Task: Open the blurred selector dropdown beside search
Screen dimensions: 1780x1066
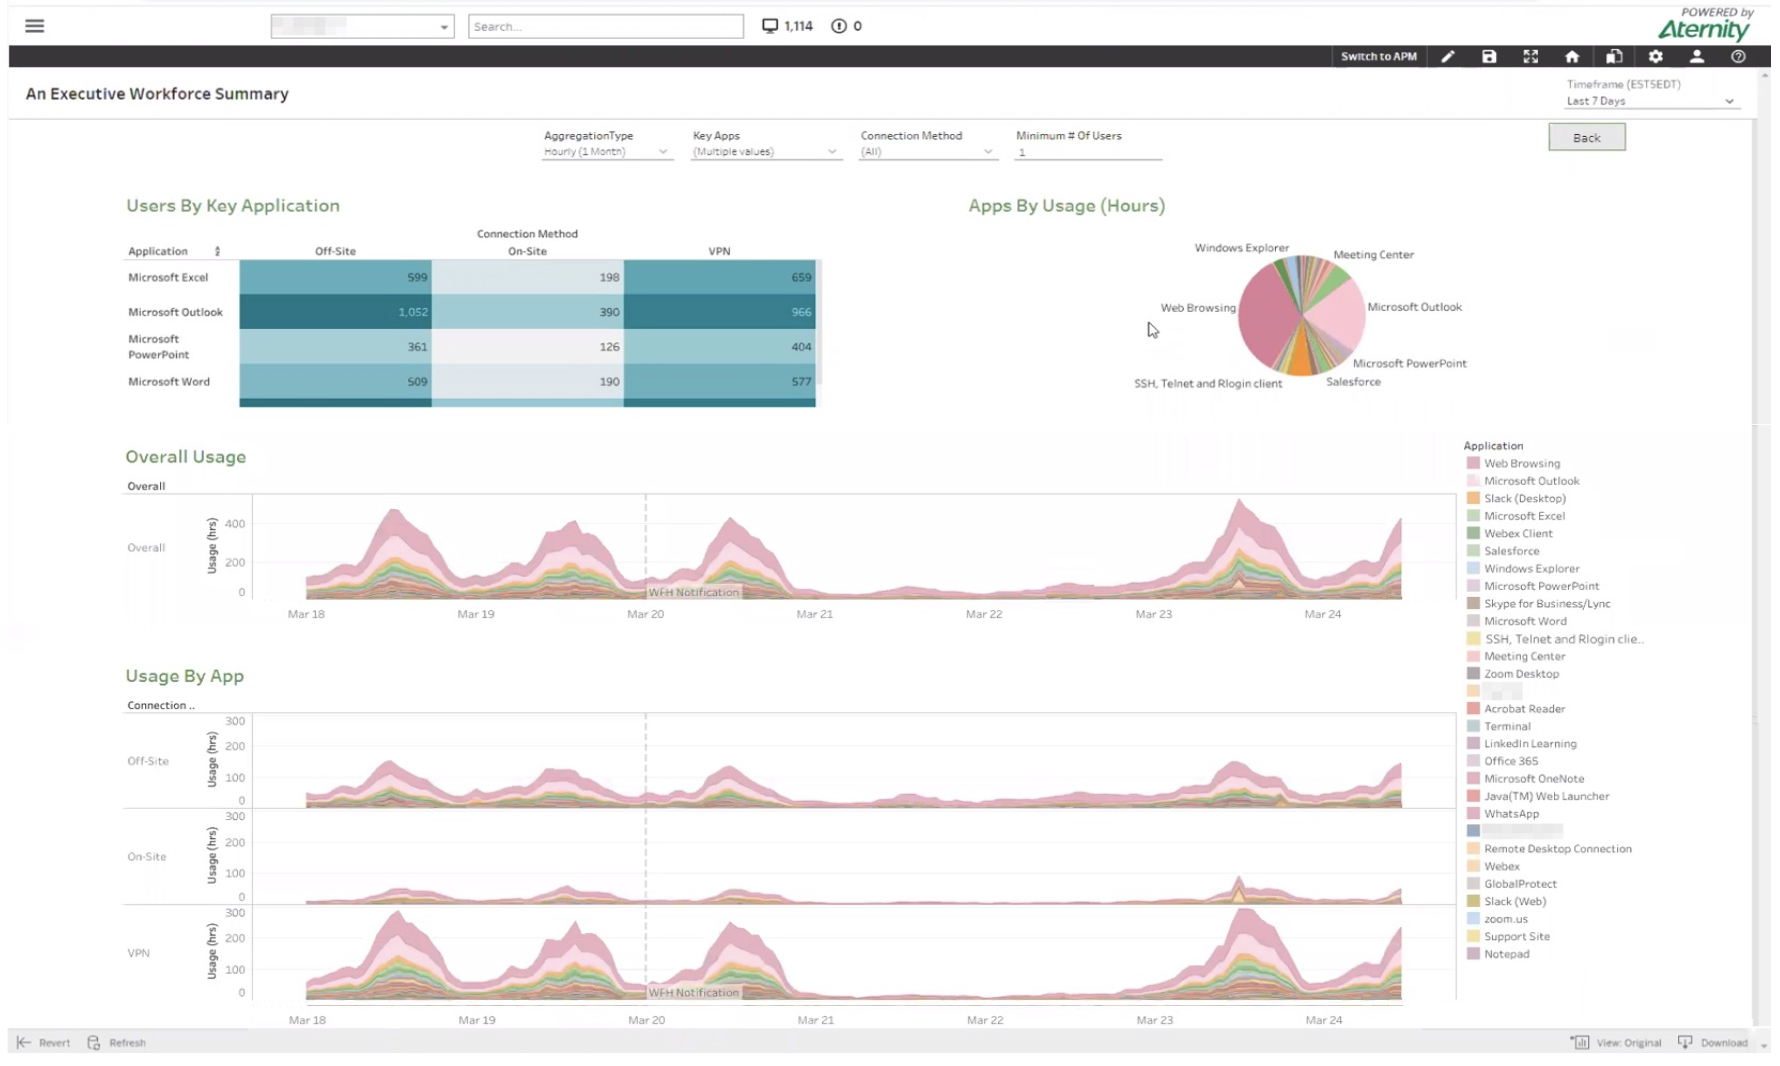Action: pos(362,26)
